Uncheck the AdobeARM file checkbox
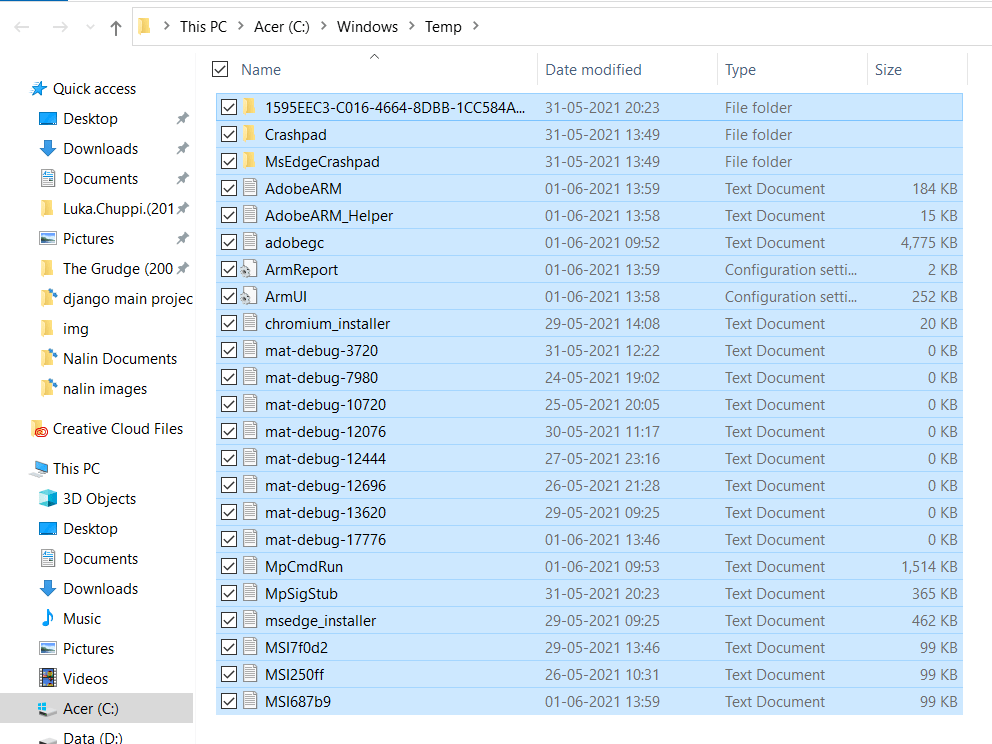This screenshot has height=744, width=992. click(x=229, y=187)
